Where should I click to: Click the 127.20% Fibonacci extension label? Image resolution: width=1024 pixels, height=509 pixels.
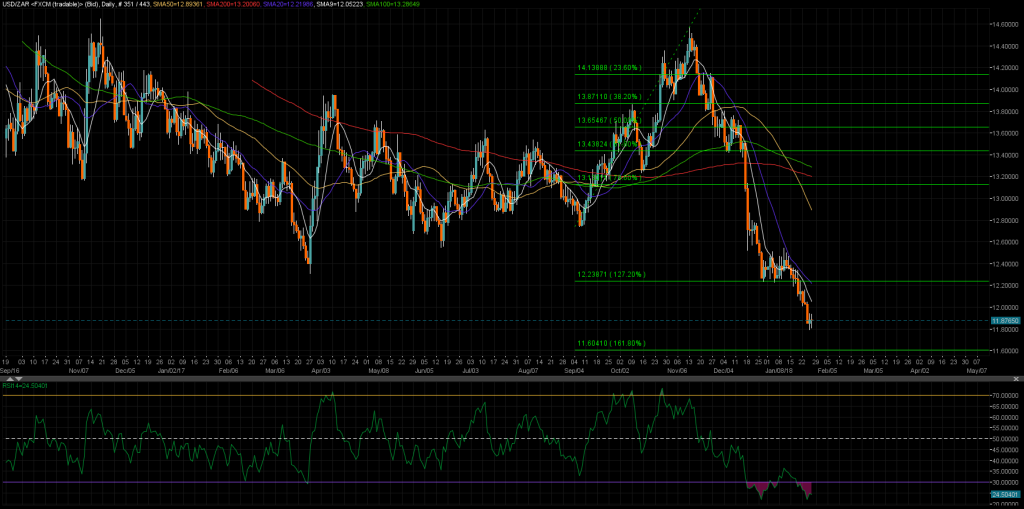point(611,274)
